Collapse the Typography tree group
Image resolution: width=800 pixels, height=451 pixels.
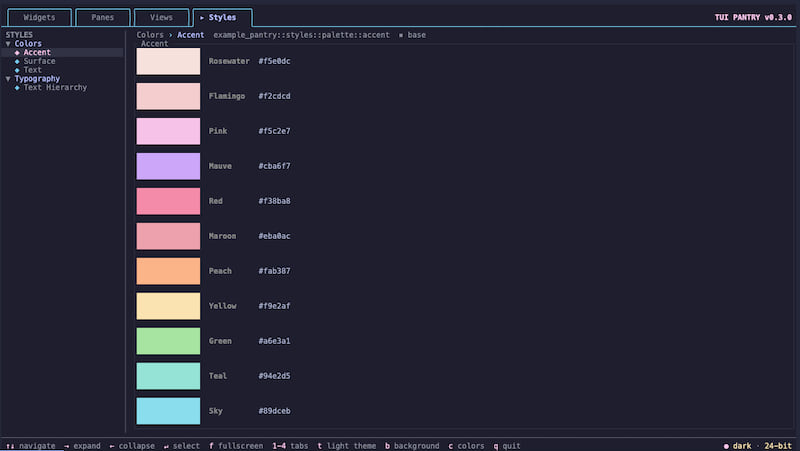[x=33, y=79]
